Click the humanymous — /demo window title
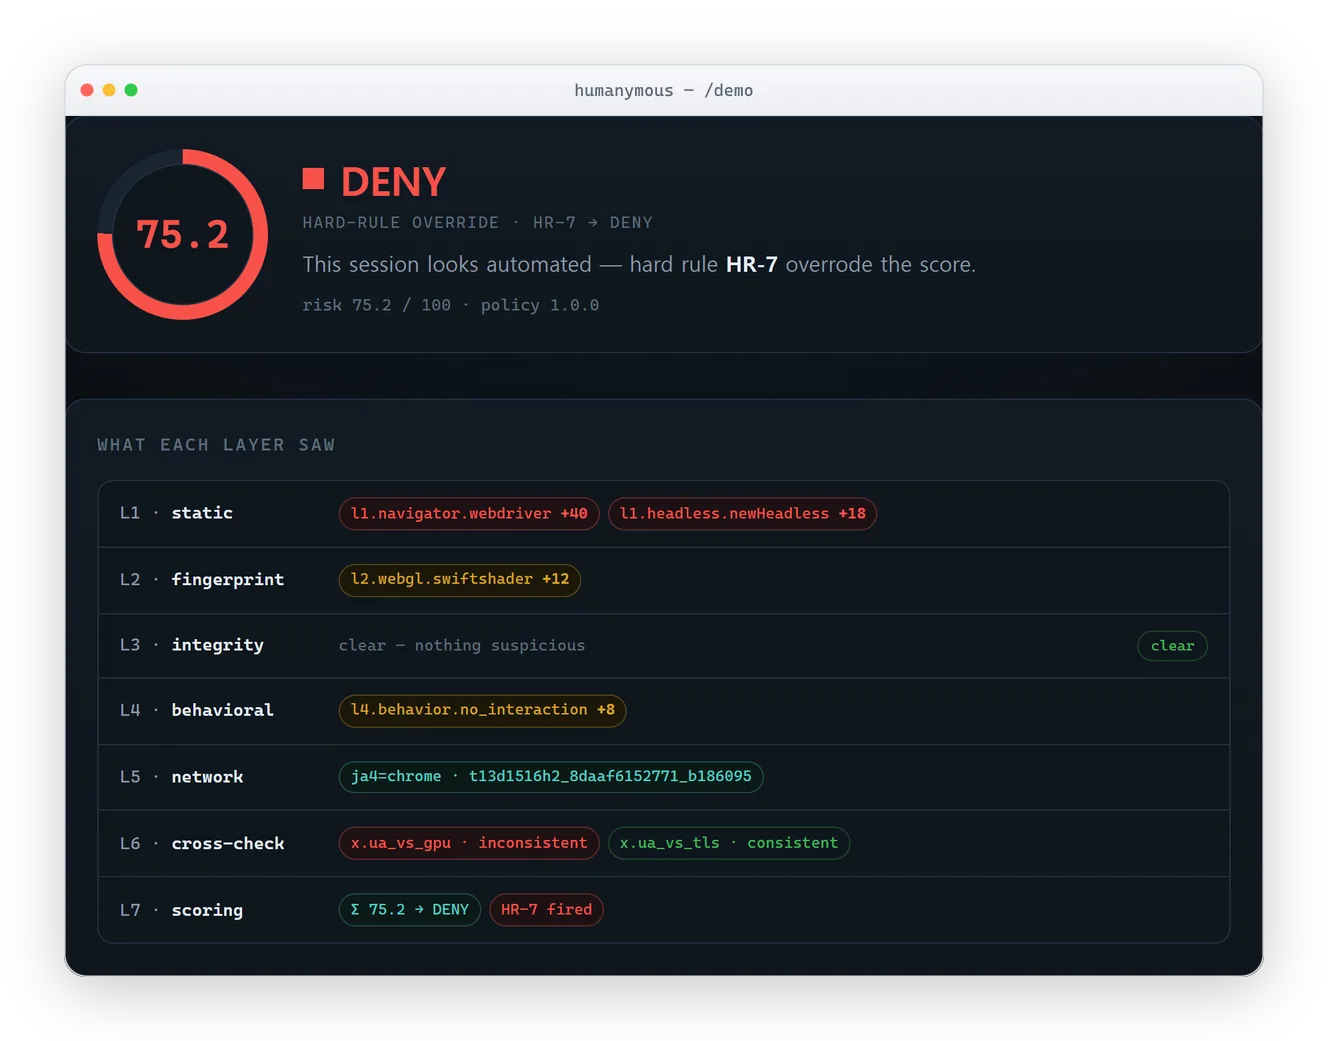The height and width of the screenshot is (1041, 1328). [664, 90]
